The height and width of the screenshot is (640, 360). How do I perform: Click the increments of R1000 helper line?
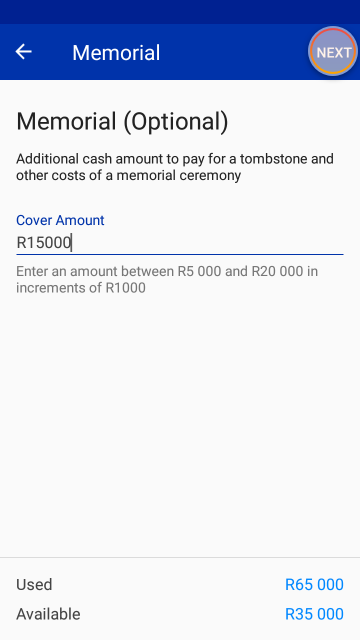[x=81, y=288]
